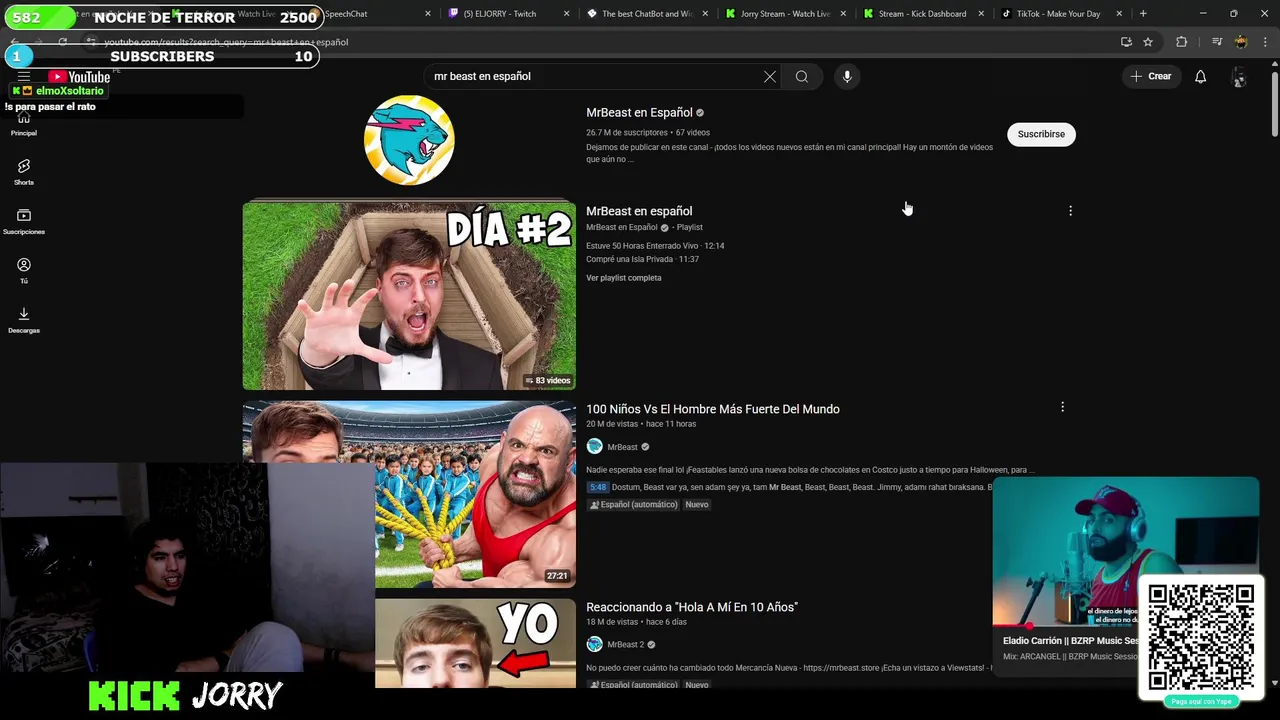This screenshot has height=720, width=1280.
Task: Clear the search box text
Action: [x=770, y=77]
